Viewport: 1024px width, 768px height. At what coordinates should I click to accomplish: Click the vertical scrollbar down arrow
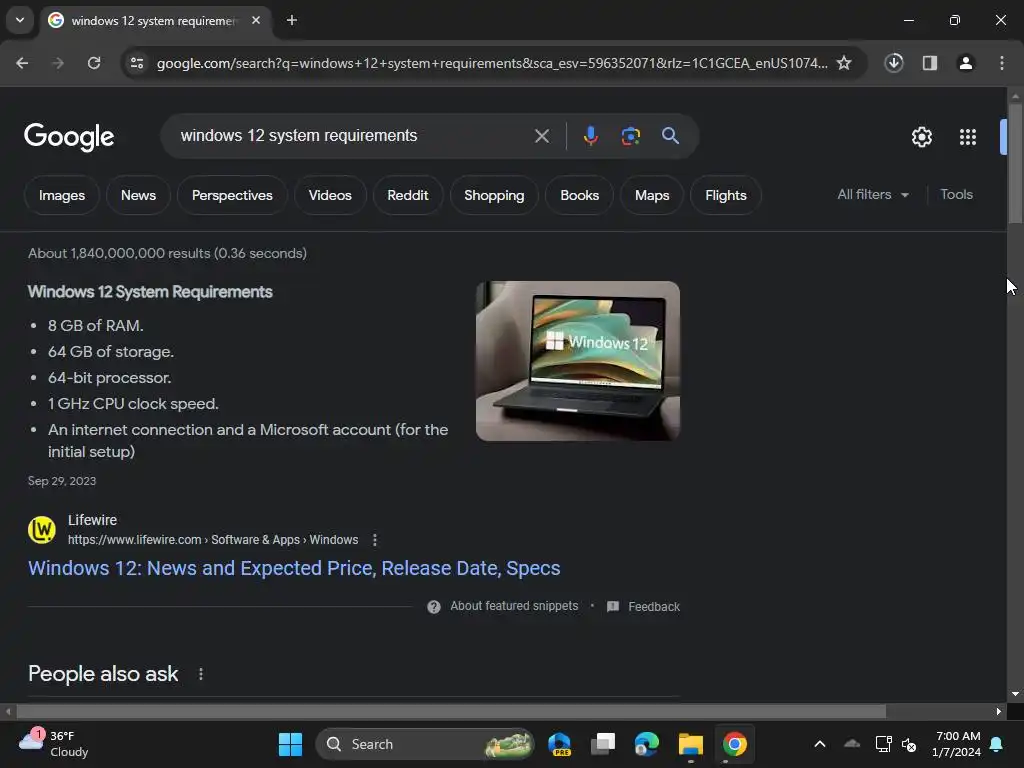click(x=1015, y=694)
